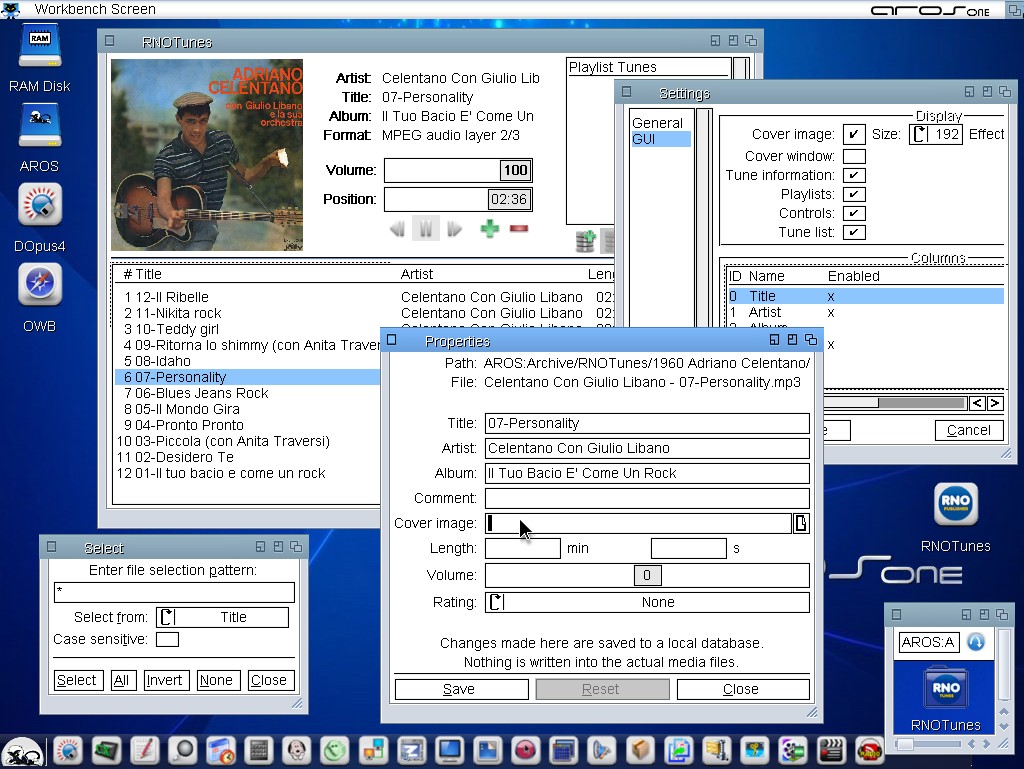Open the RNOTunes desktop icon

tap(955, 505)
